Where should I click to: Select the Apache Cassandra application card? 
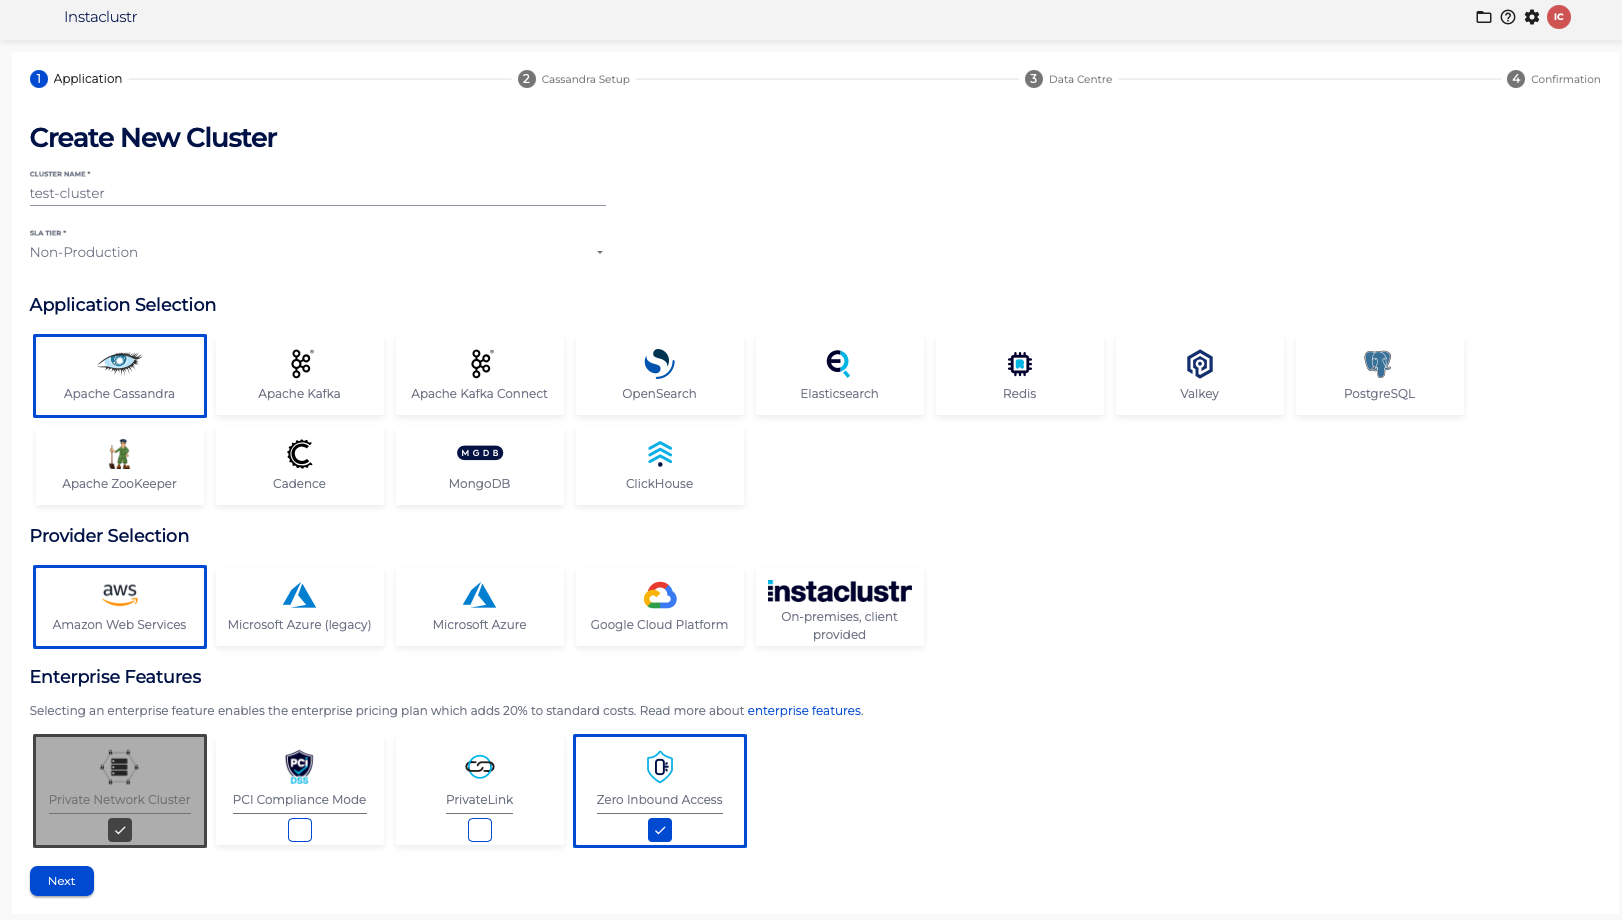(x=120, y=376)
